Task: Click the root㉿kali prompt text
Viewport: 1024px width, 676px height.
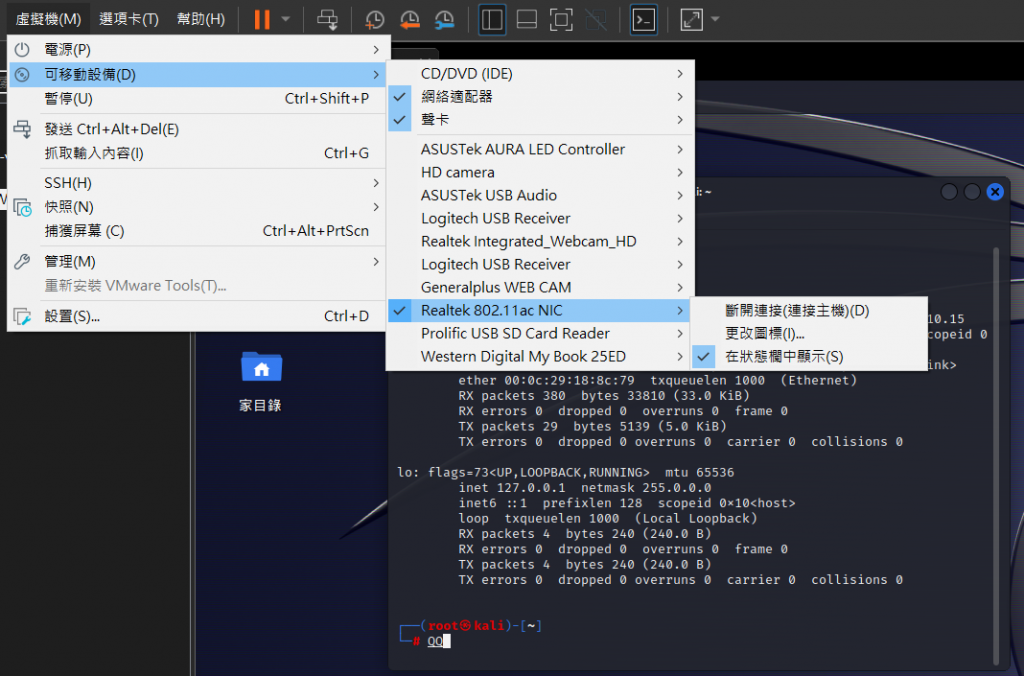Action: tap(466, 626)
